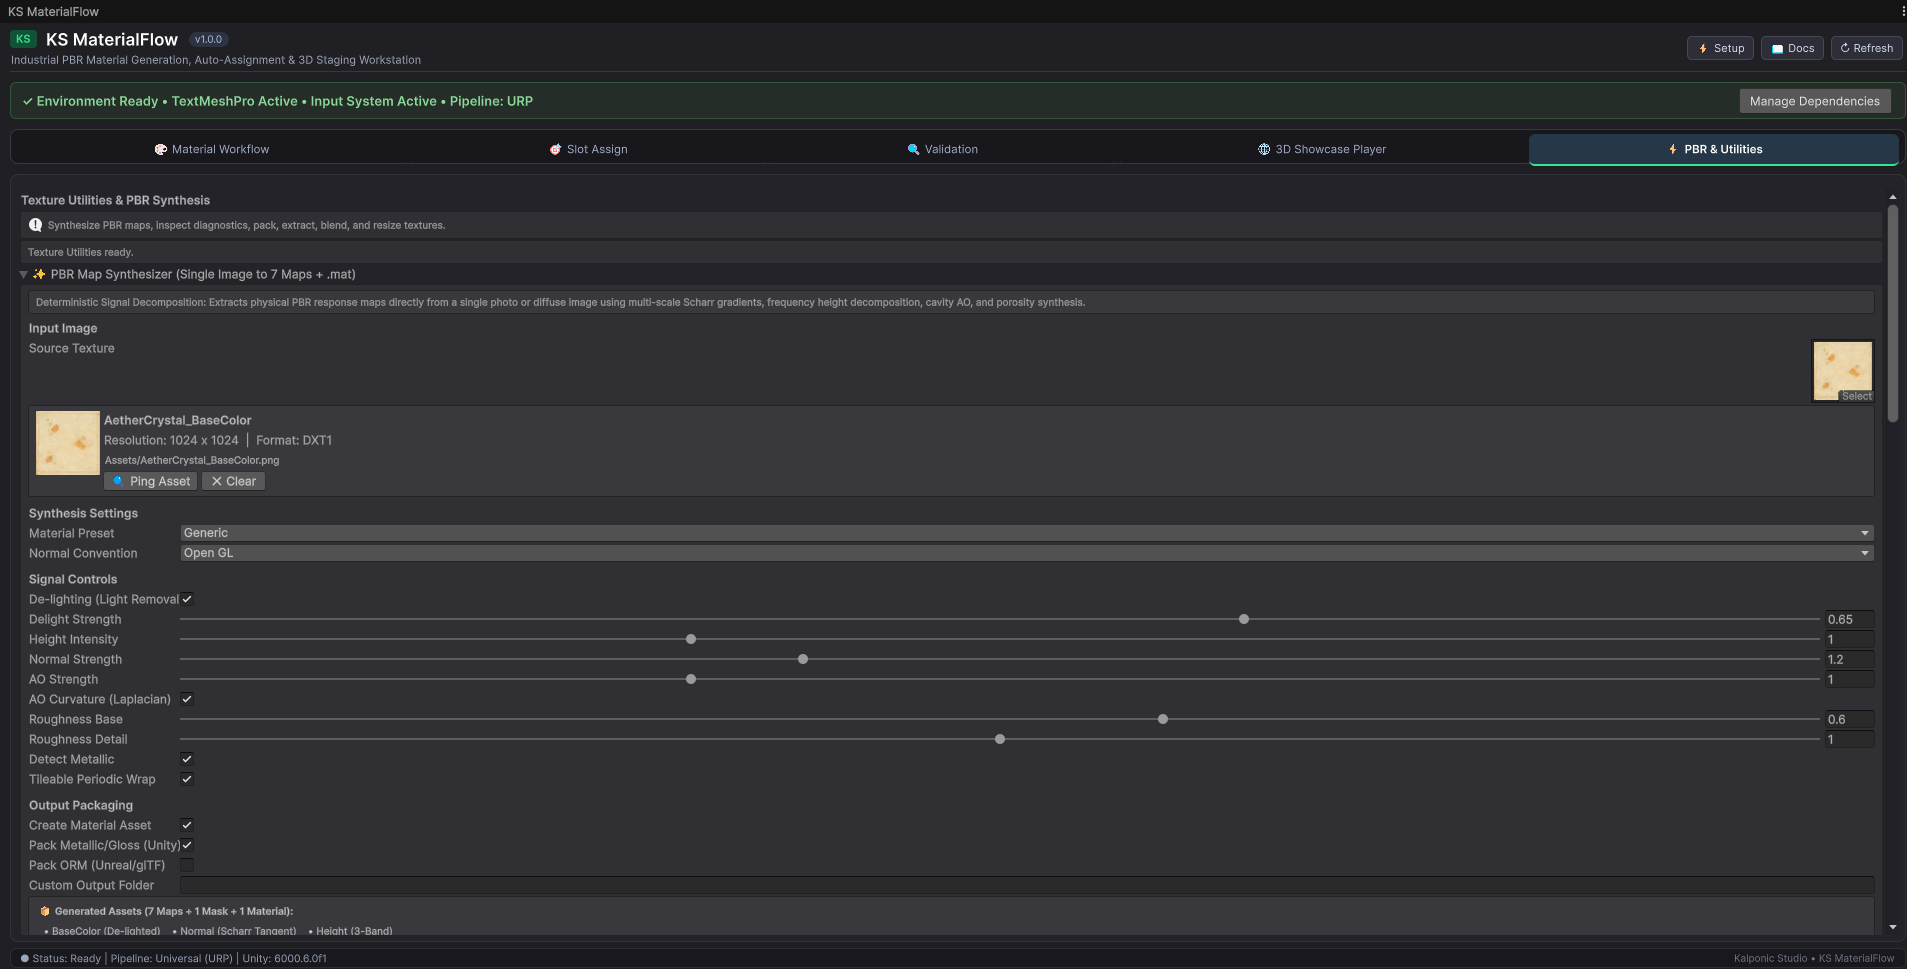This screenshot has height=969, width=1907.
Task: Uncheck Create Material Asset
Action: pos(187,825)
